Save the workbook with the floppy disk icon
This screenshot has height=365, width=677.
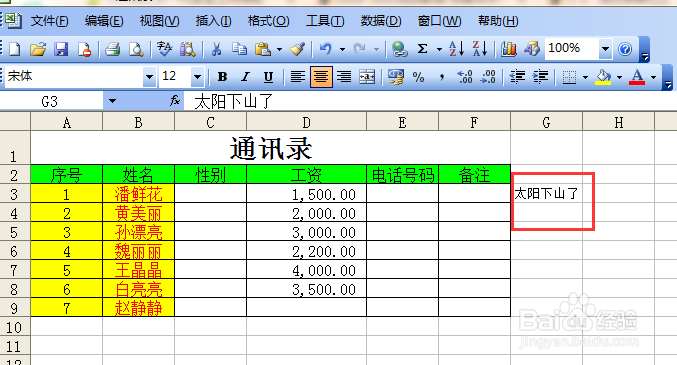click(x=61, y=49)
